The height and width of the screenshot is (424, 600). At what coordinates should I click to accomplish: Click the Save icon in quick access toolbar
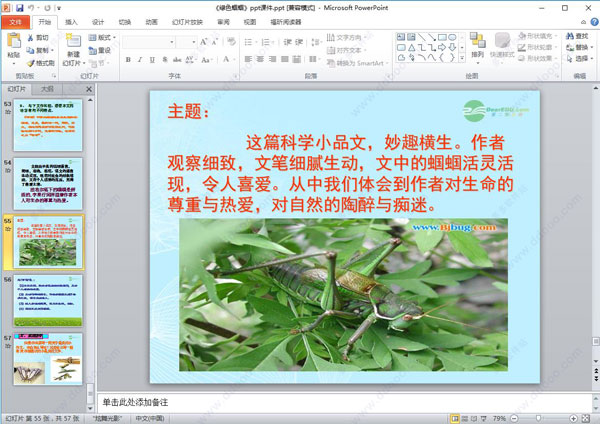pyautogui.click(x=20, y=8)
